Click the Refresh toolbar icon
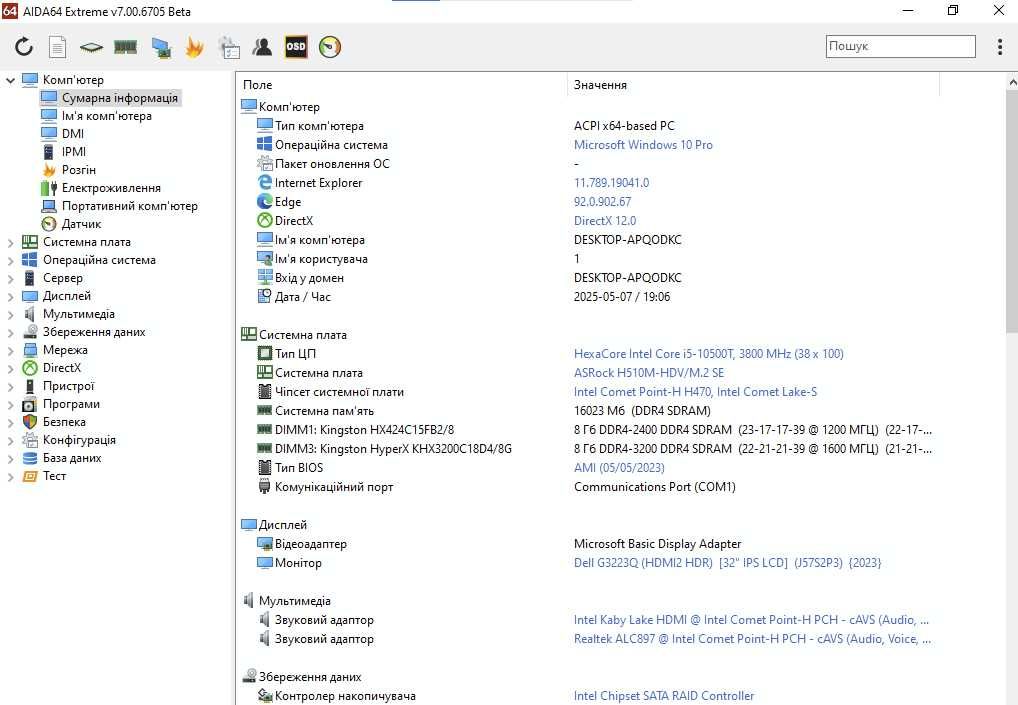1018x705 pixels. coord(24,47)
